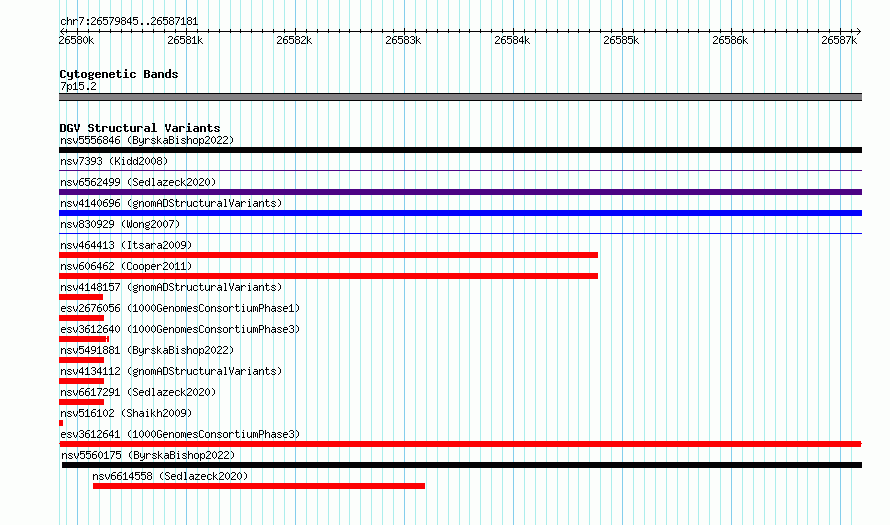This screenshot has height=525, width=890.
Task: Click the Cytogenetic Bands track title
Action: pos(119,74)
